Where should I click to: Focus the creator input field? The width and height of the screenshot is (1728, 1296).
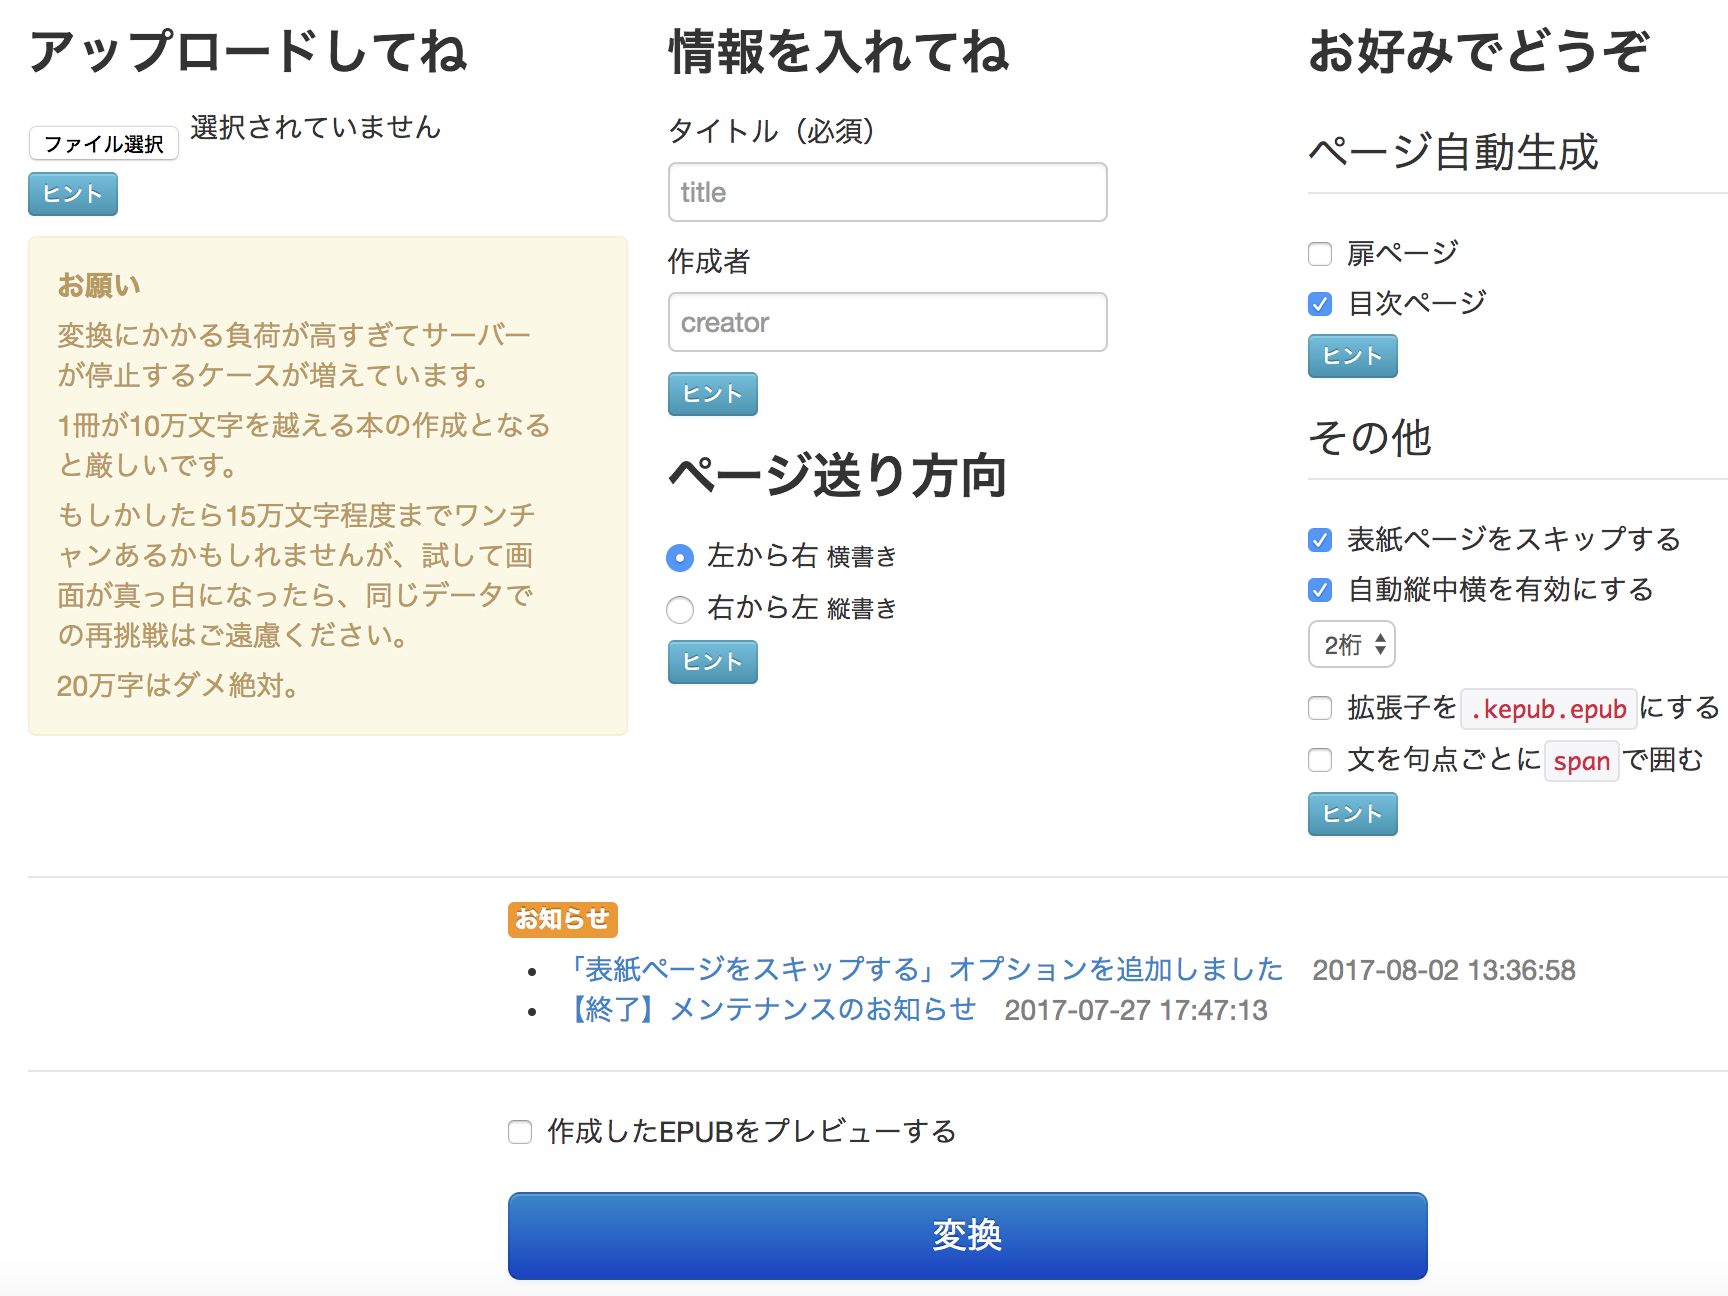point(887,322)
